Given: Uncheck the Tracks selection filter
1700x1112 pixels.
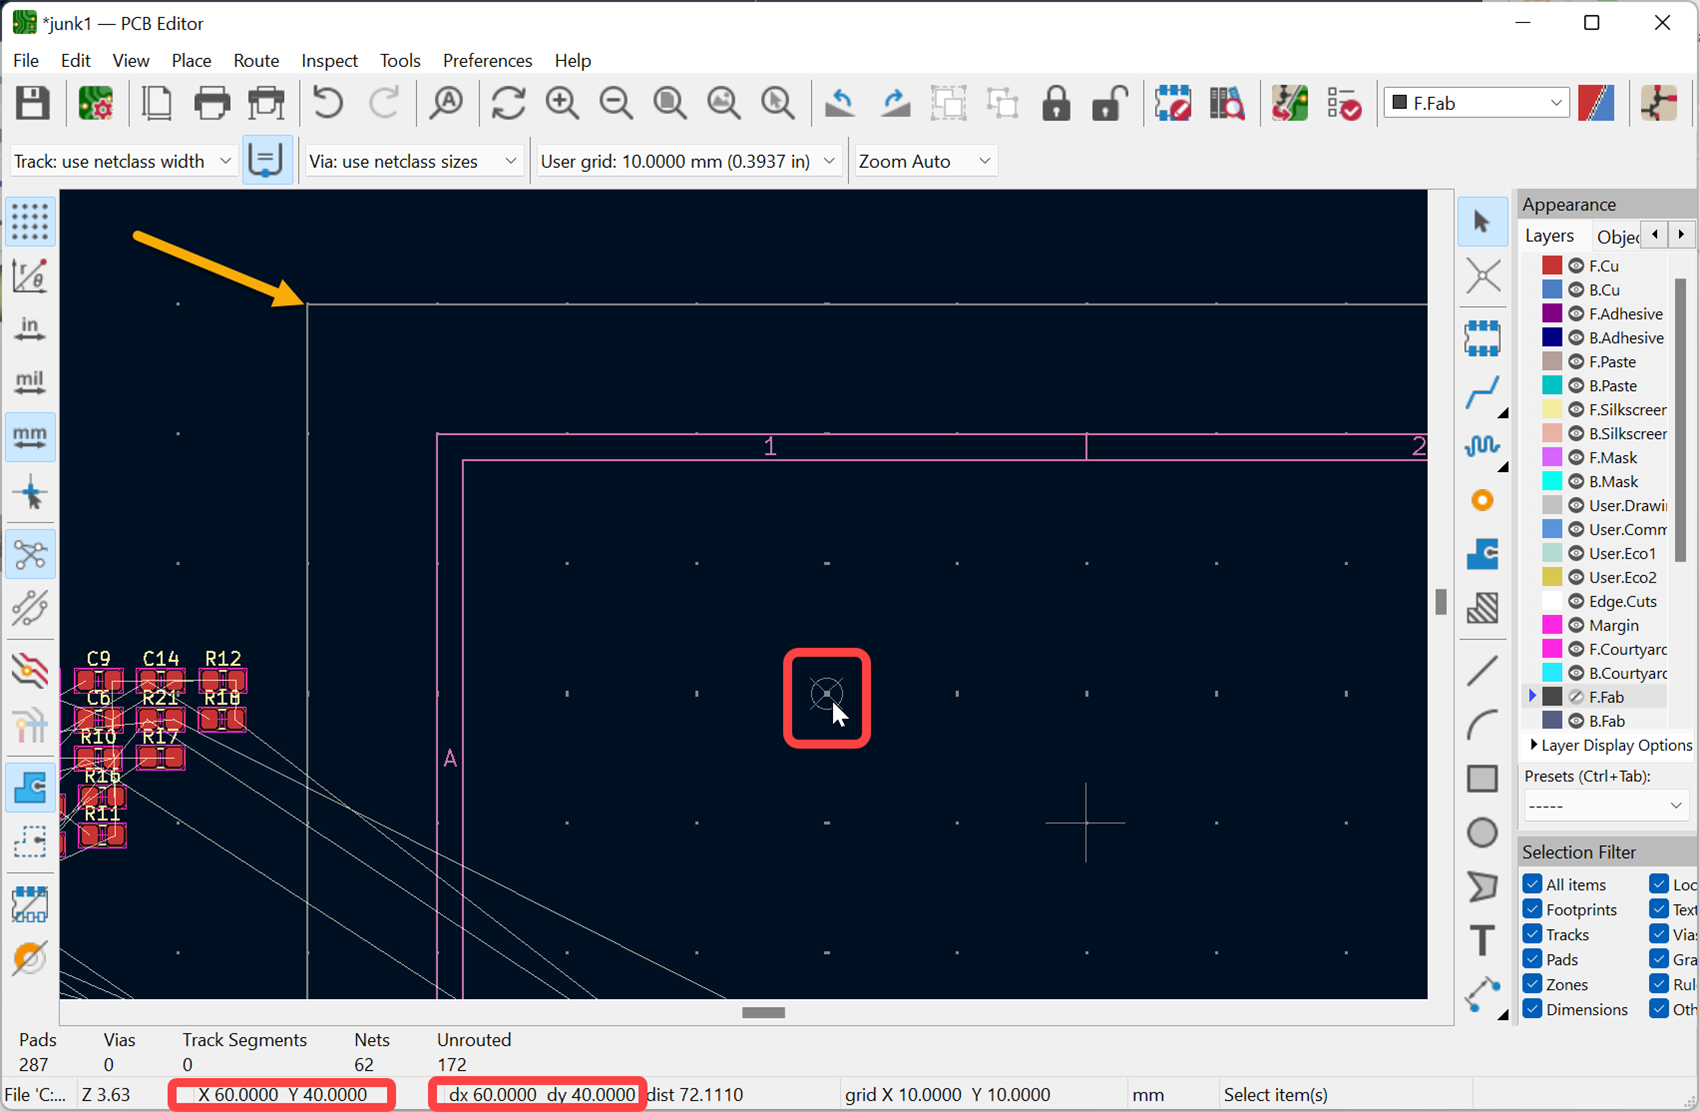Looking at the screenshot, I should tap(1532, 934).
